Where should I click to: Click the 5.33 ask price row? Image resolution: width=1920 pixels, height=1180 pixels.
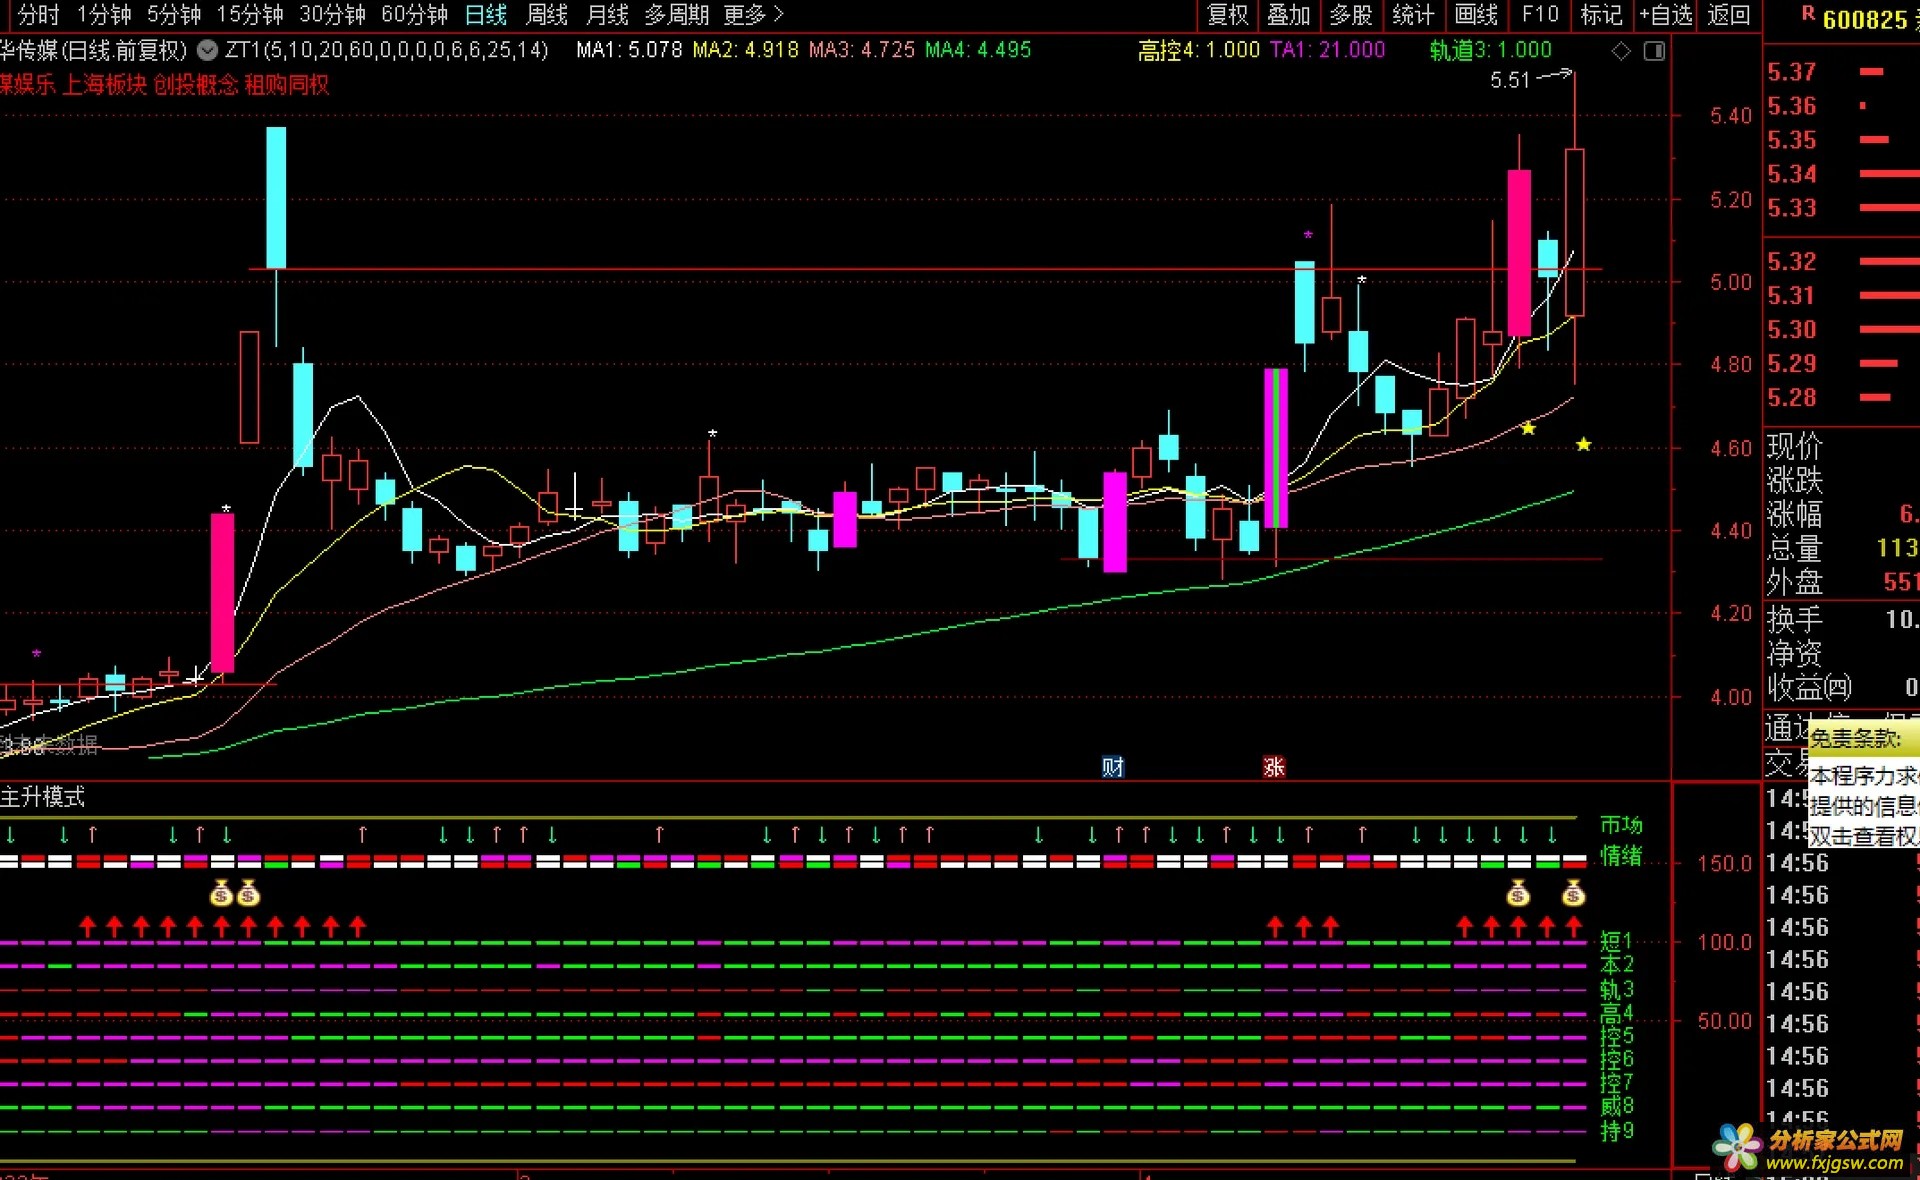(1840, 208)
